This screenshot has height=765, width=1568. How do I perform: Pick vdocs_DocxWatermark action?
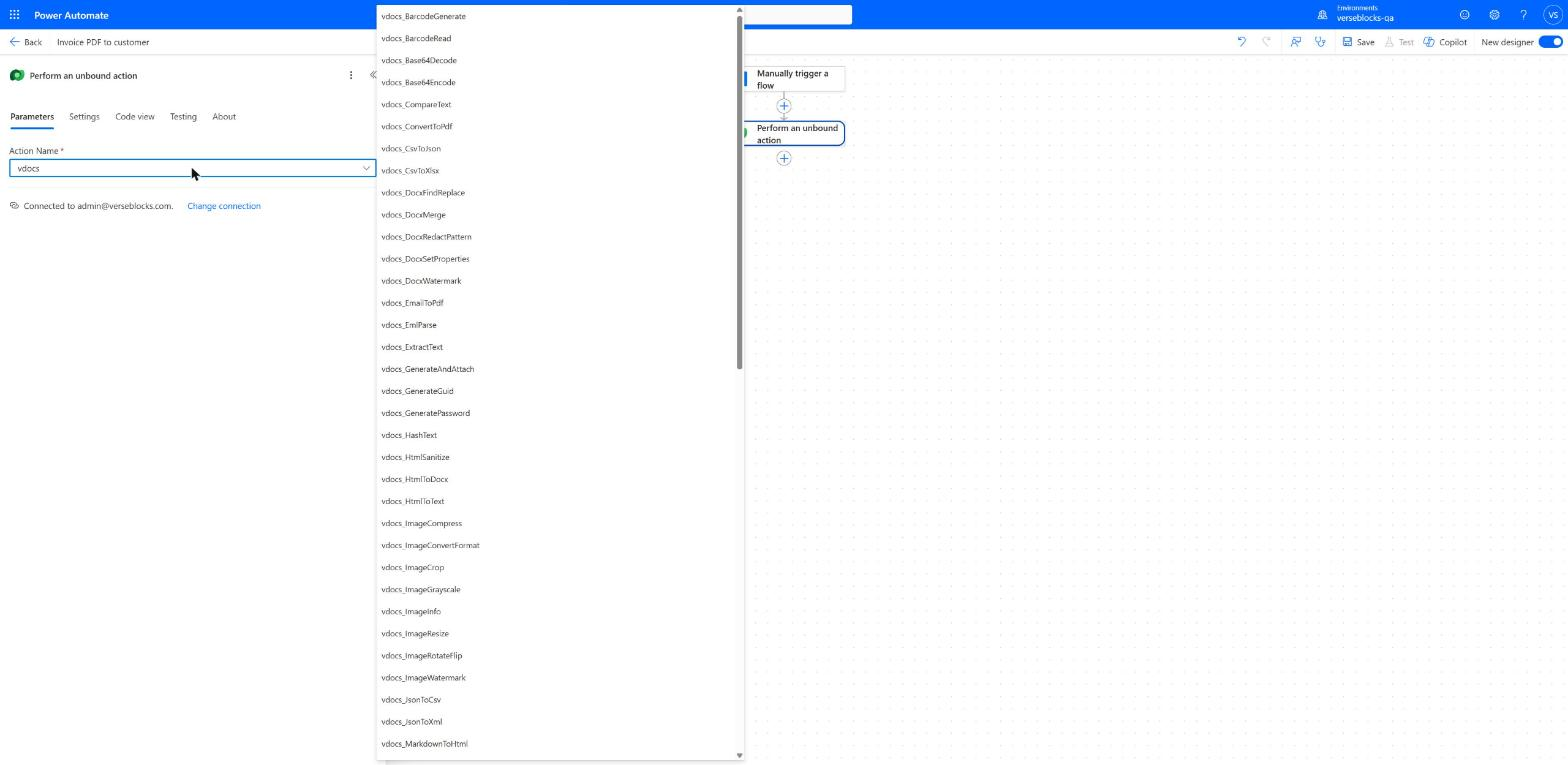coord(556,281)
